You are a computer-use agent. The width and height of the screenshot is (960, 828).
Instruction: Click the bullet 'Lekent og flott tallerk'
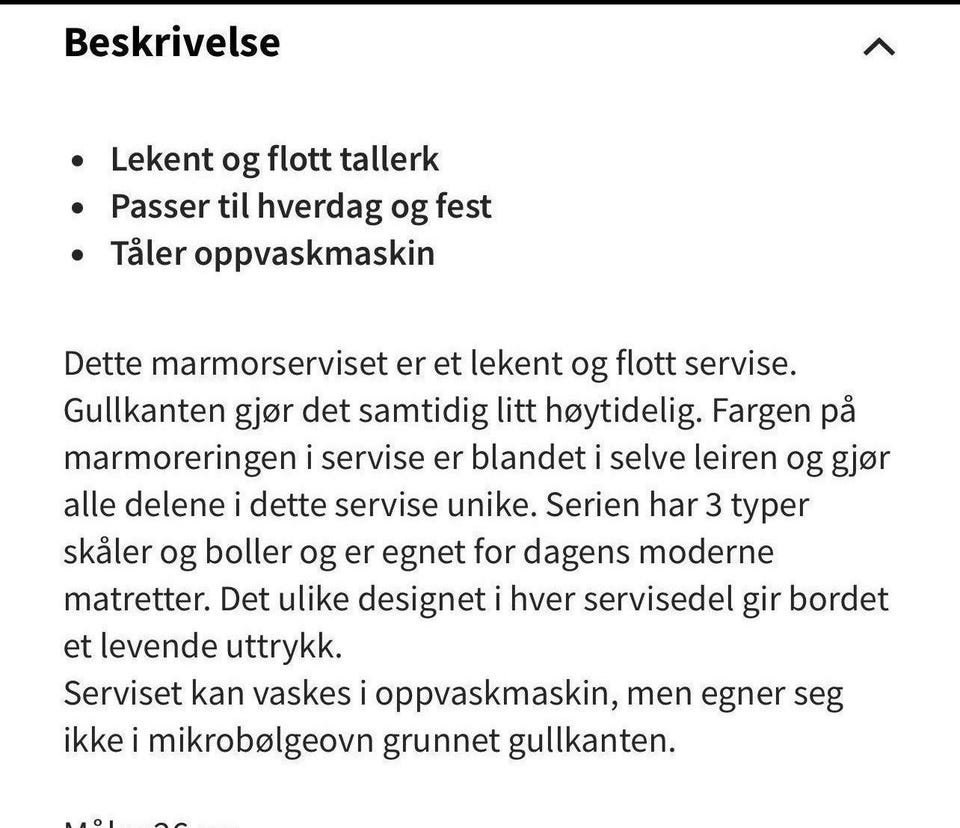point(277,158)
